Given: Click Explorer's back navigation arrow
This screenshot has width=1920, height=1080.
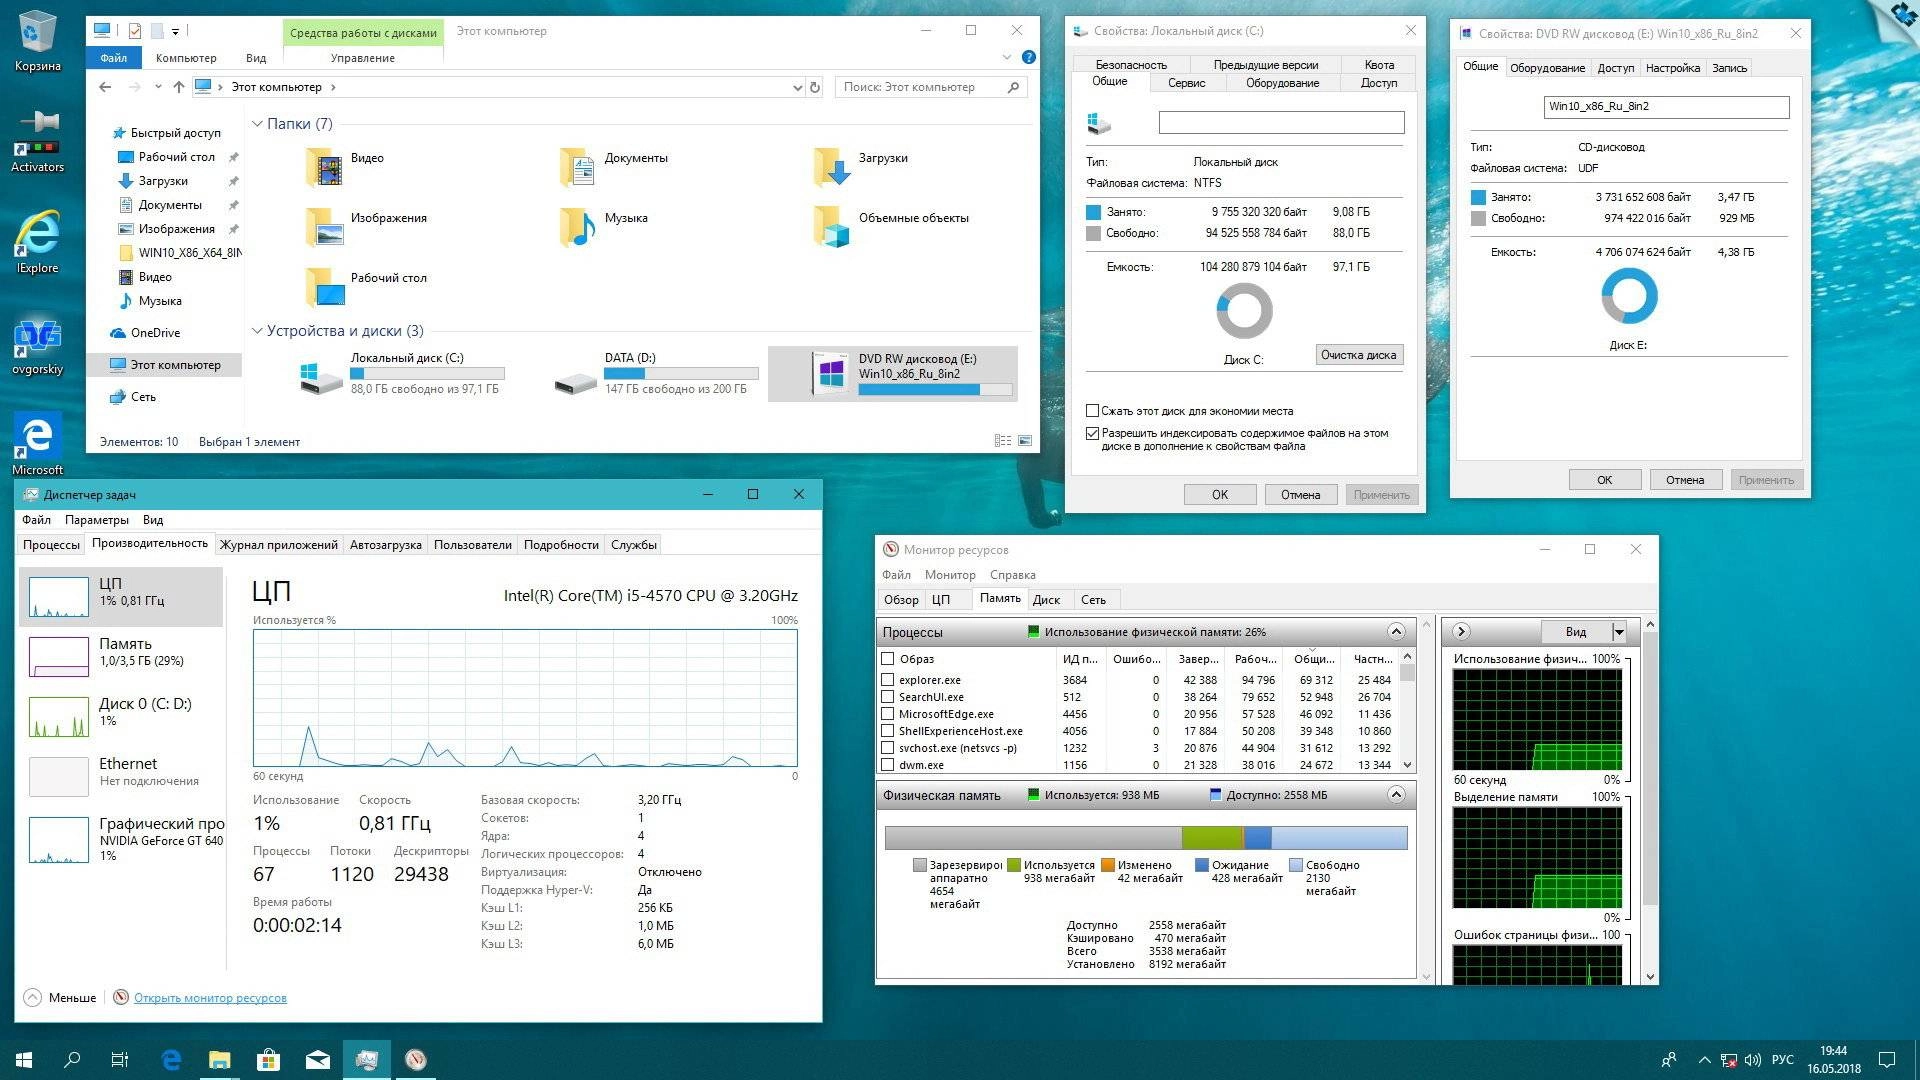Looking at the screenshot, I should click(105, 87).
